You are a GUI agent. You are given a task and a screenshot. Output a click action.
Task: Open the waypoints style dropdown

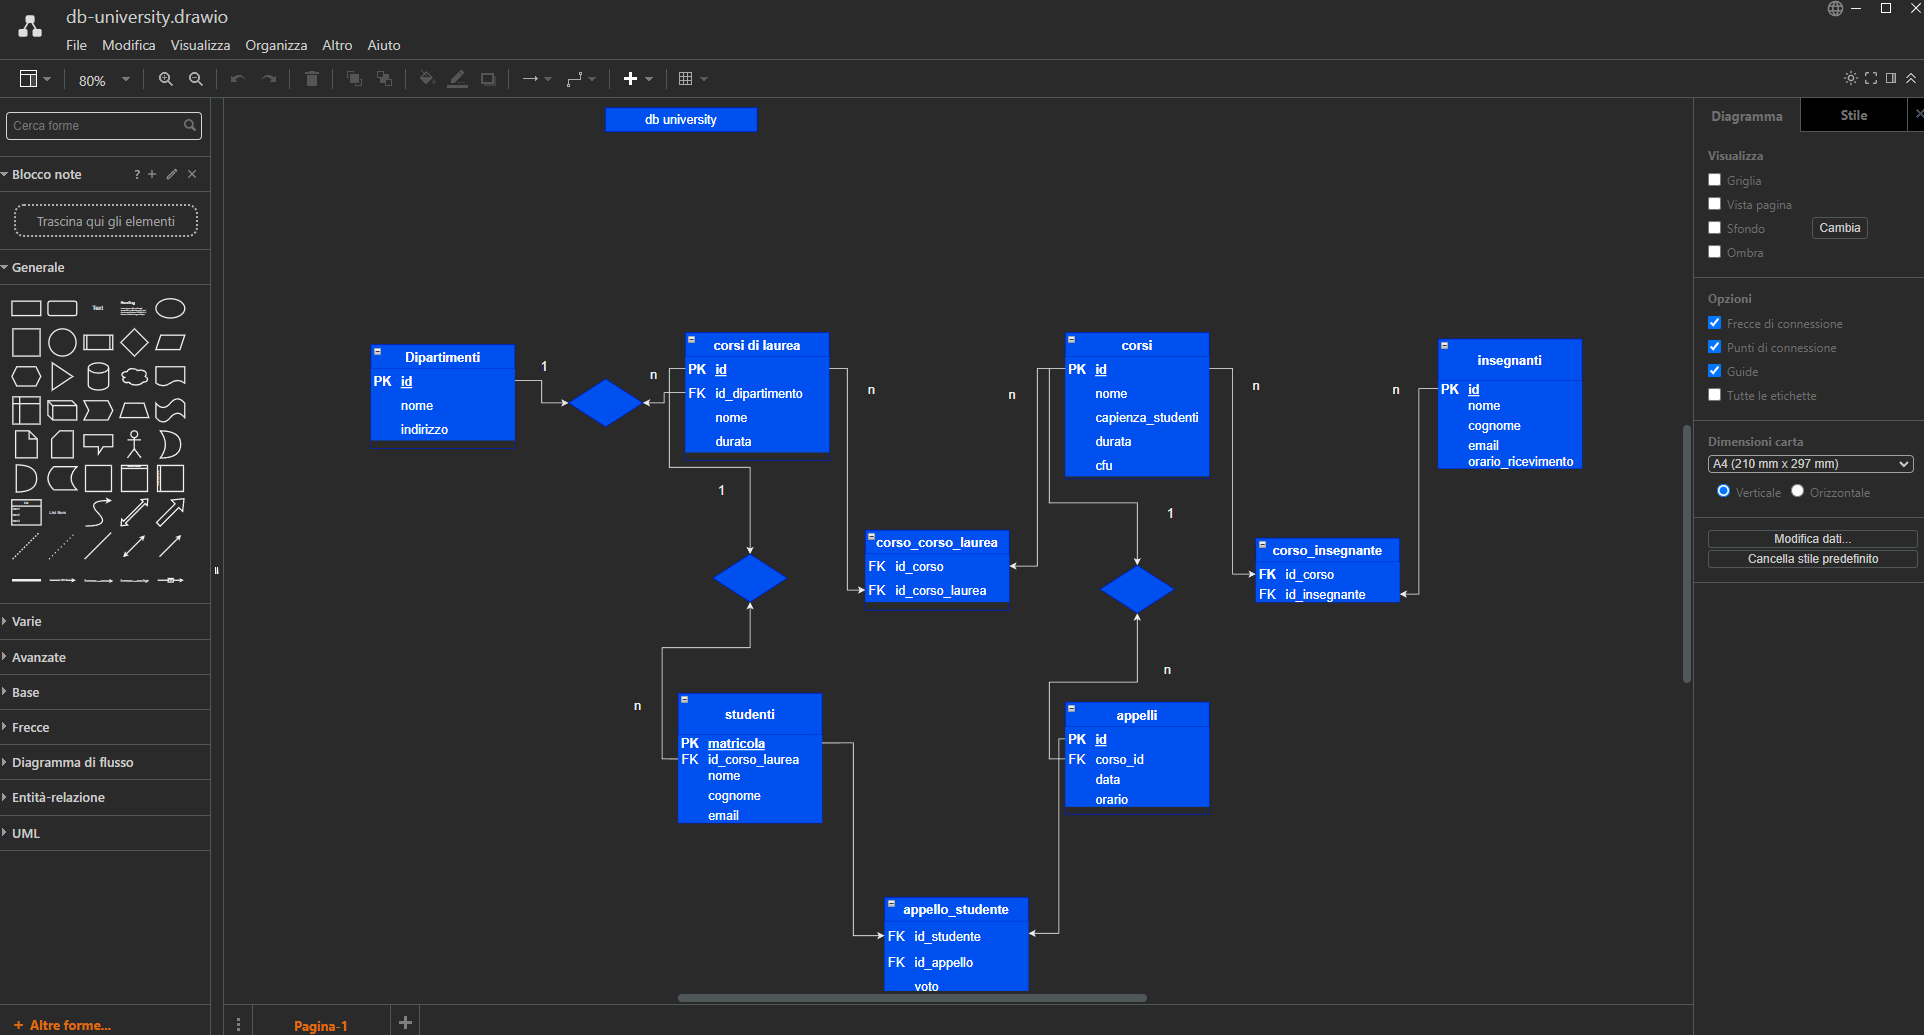click(581, 79)
